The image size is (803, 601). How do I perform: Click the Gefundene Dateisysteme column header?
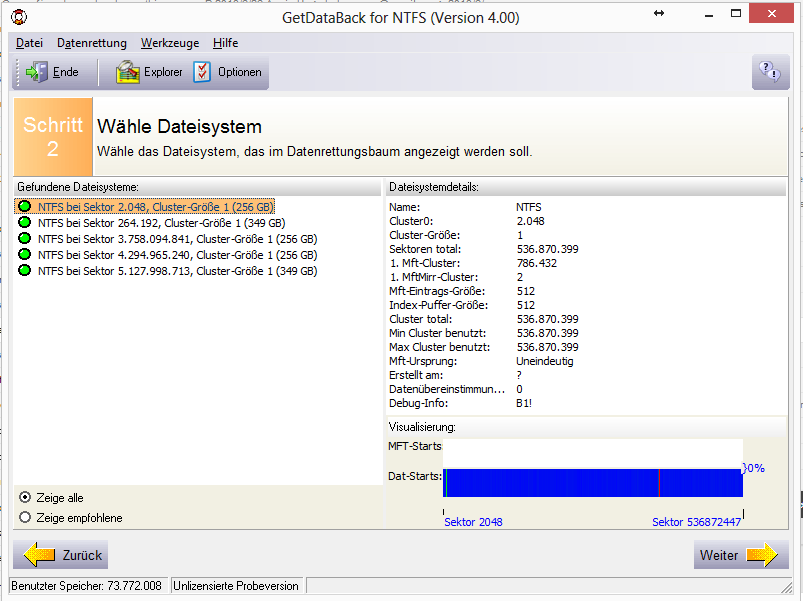[198, 187]
